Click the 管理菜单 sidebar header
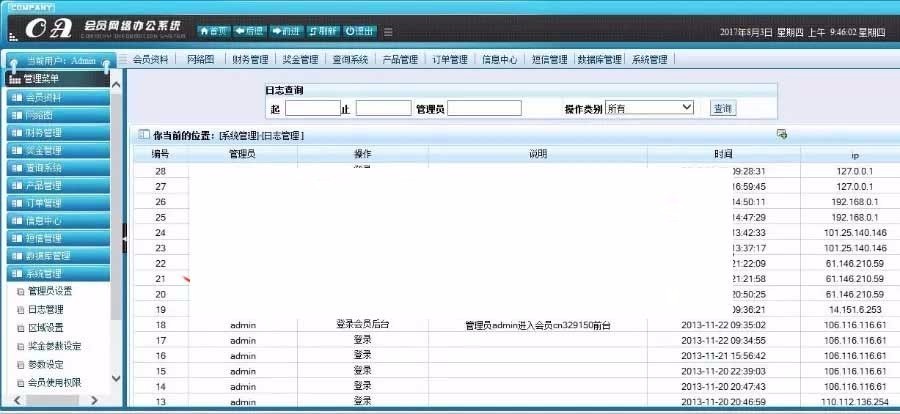This screenshot has height=414, width=900. tap(58, 79)
